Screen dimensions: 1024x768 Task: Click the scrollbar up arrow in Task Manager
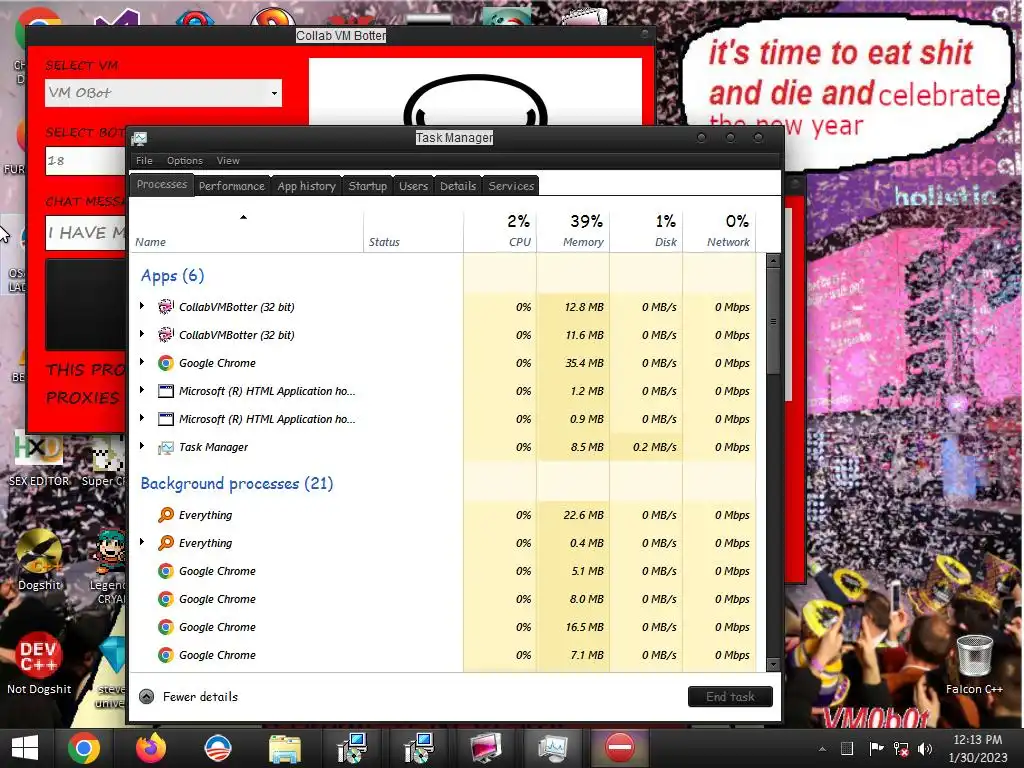point(773,261)
